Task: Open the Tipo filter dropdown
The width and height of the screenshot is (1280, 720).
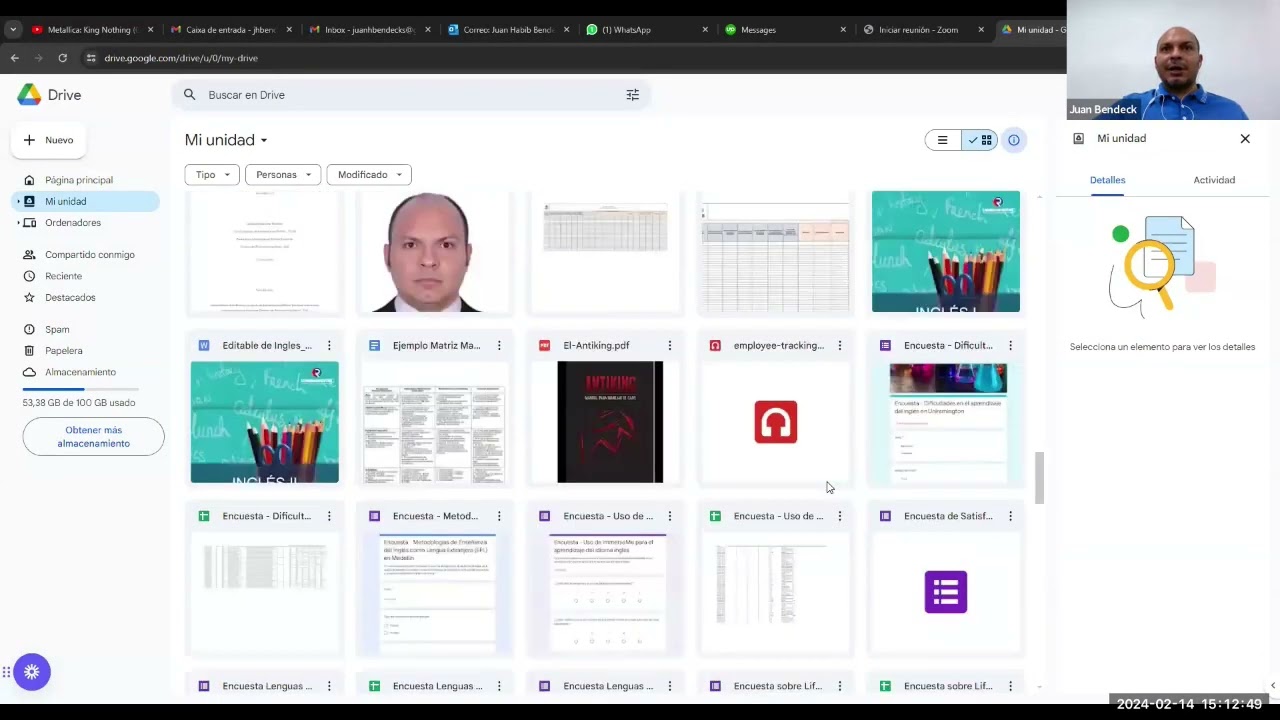Action: pos(212,175)
